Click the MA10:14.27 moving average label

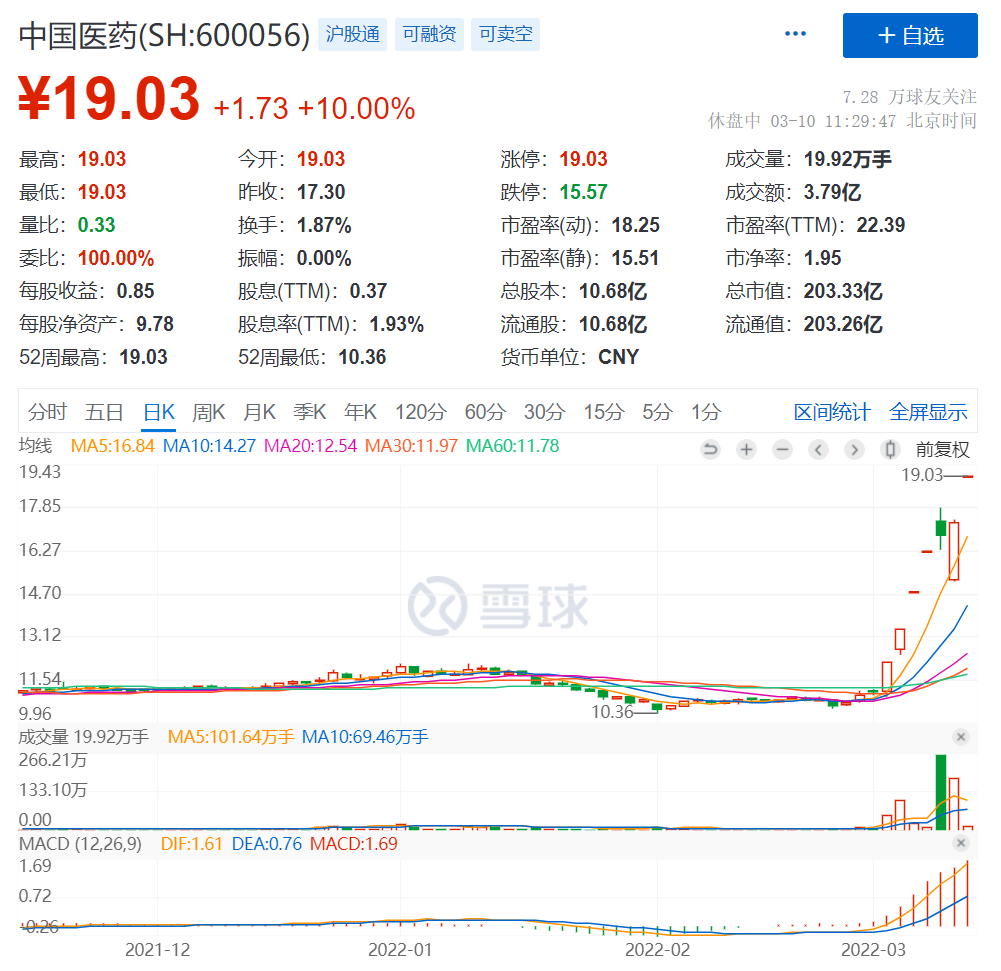pos(209,446)
